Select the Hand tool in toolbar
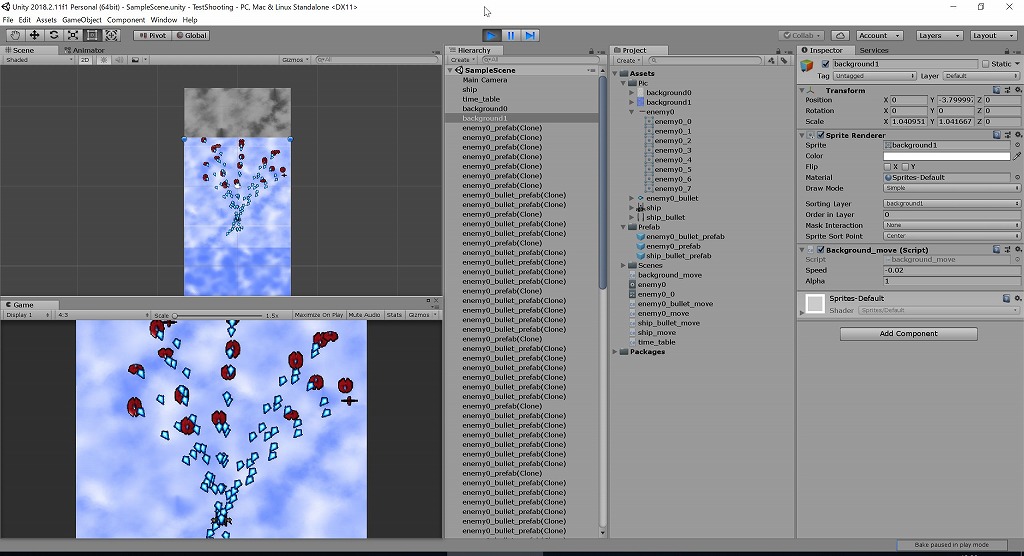 [x=16, y=35]
